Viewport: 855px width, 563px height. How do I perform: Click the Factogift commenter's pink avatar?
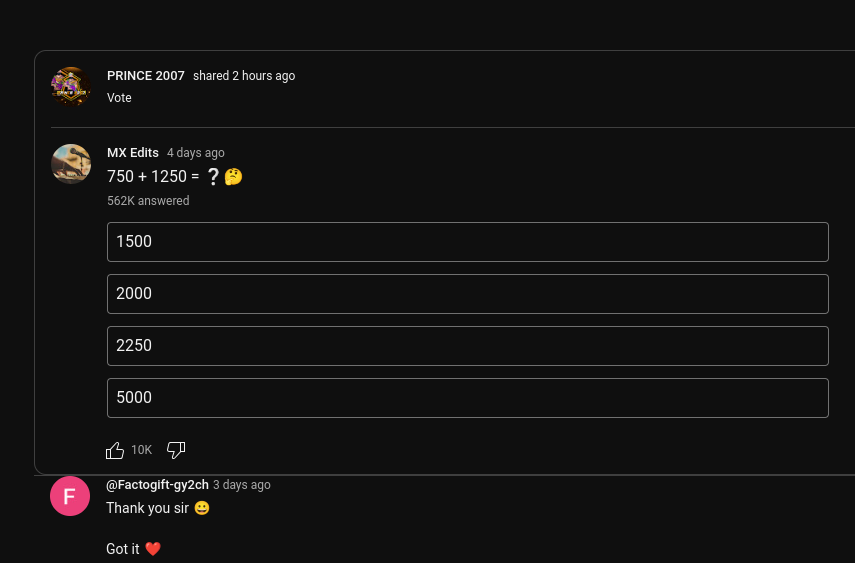click(x=70, y=496)
